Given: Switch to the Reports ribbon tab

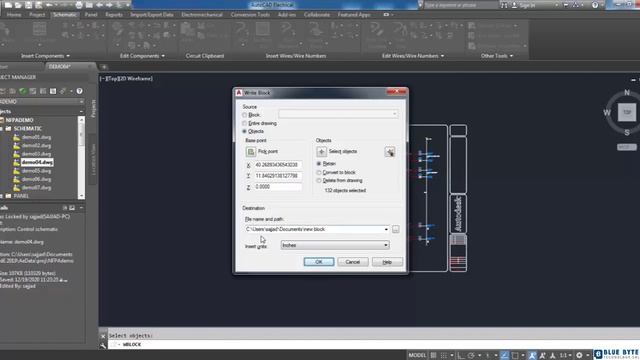Looking at the screenshot, I should pyautogui.click(x=114, y=15).
